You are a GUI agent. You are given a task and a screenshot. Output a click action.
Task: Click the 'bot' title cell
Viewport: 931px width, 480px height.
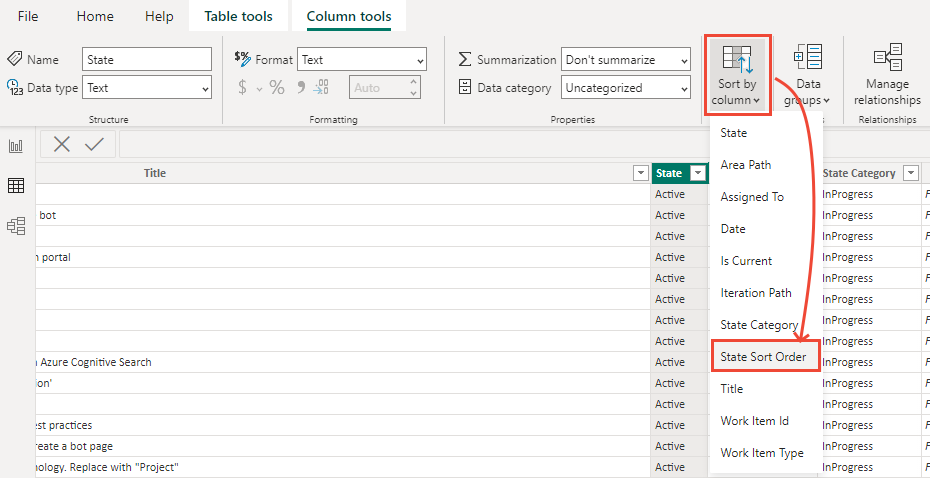(343, 215)
